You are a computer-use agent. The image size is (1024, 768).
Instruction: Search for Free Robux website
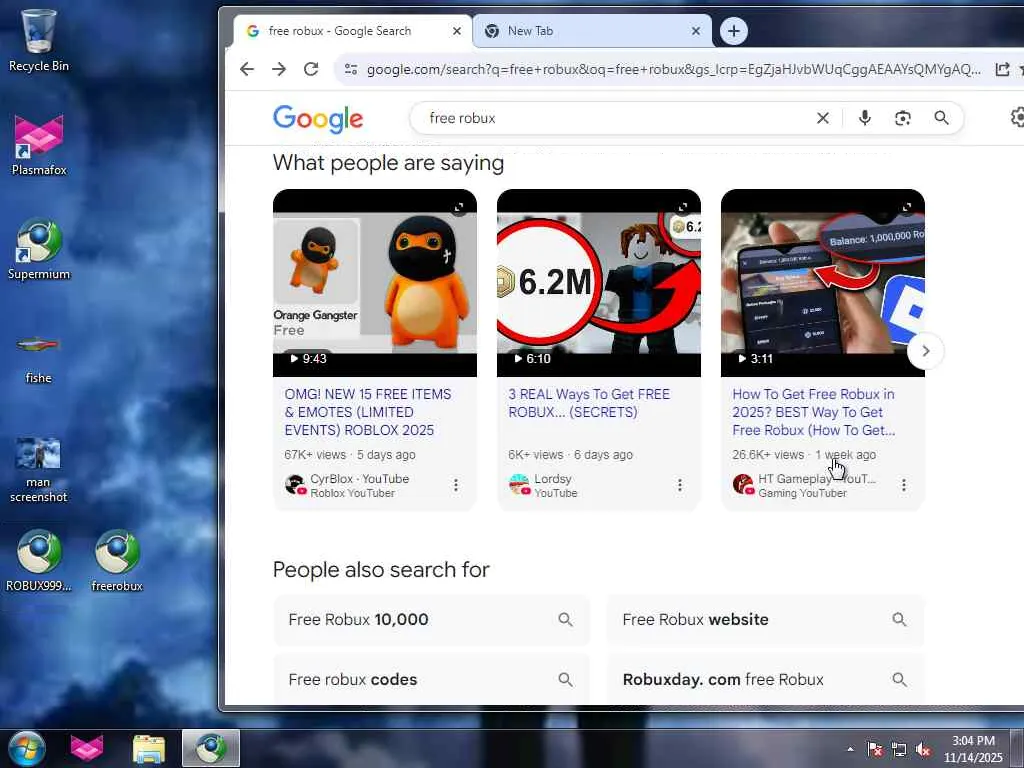tap(765, 620)
